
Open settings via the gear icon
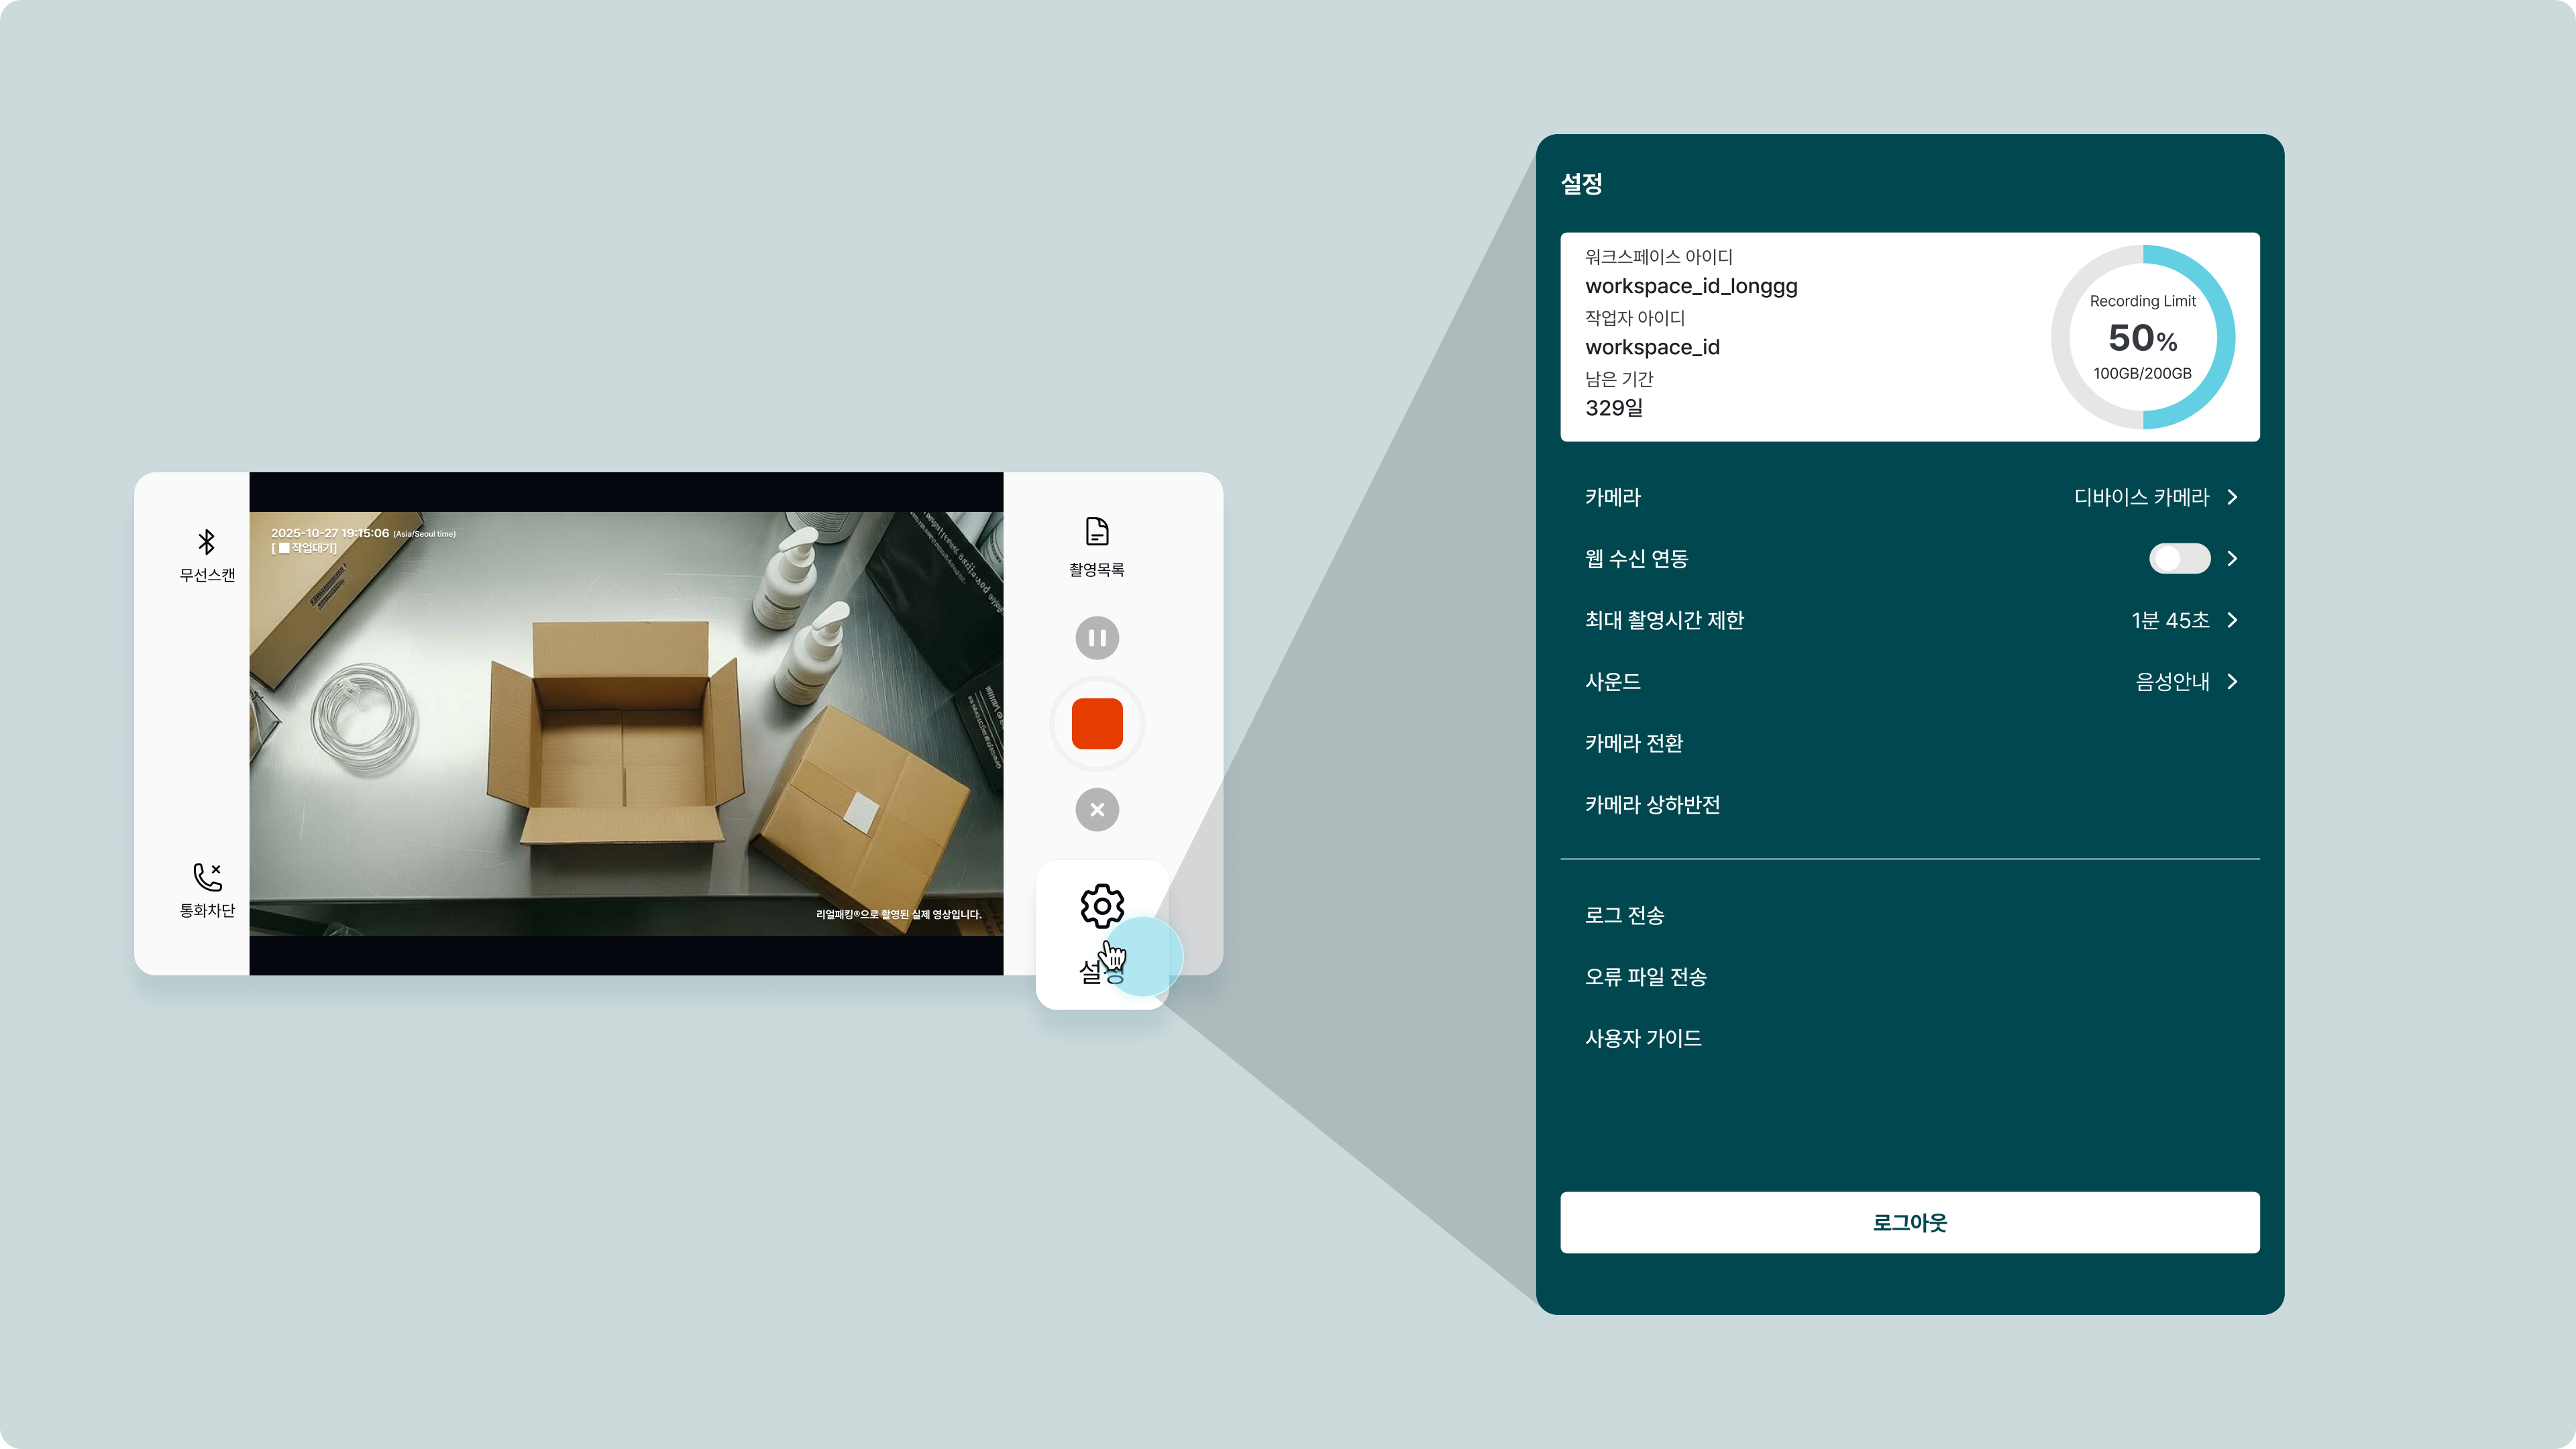tap(1101, 906)
